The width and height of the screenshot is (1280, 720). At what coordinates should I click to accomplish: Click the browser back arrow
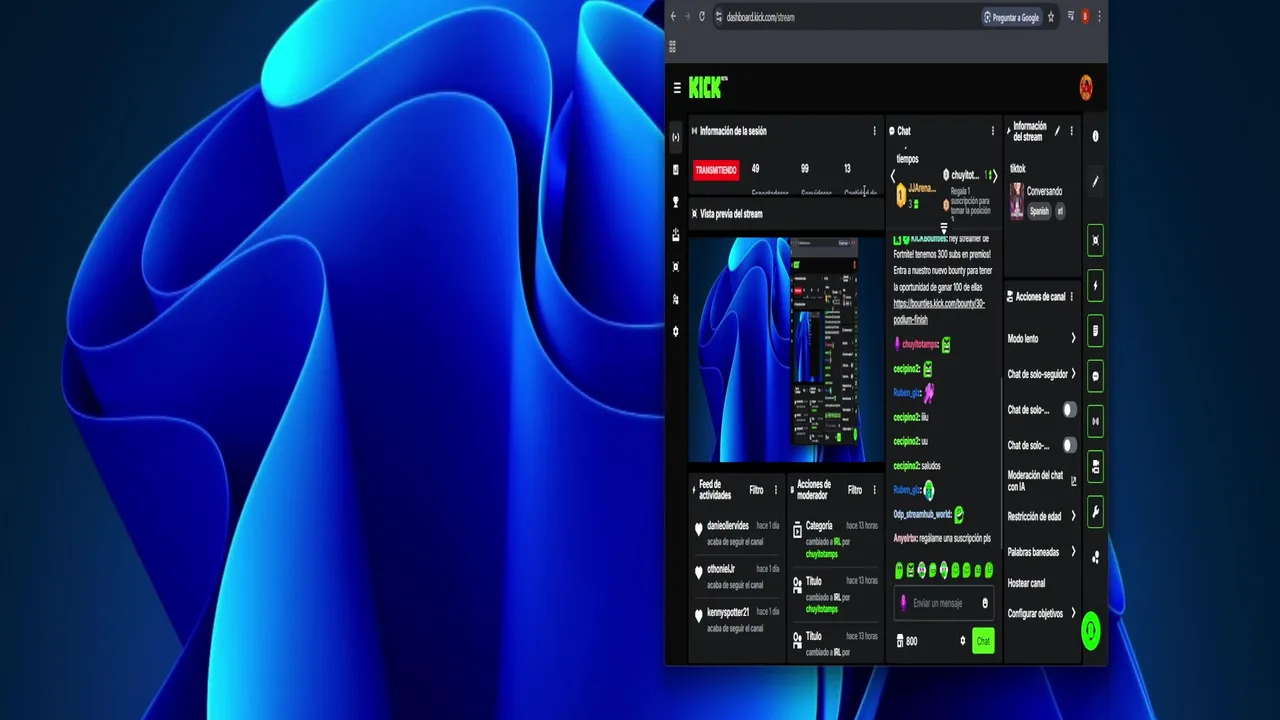coord(673,17)
